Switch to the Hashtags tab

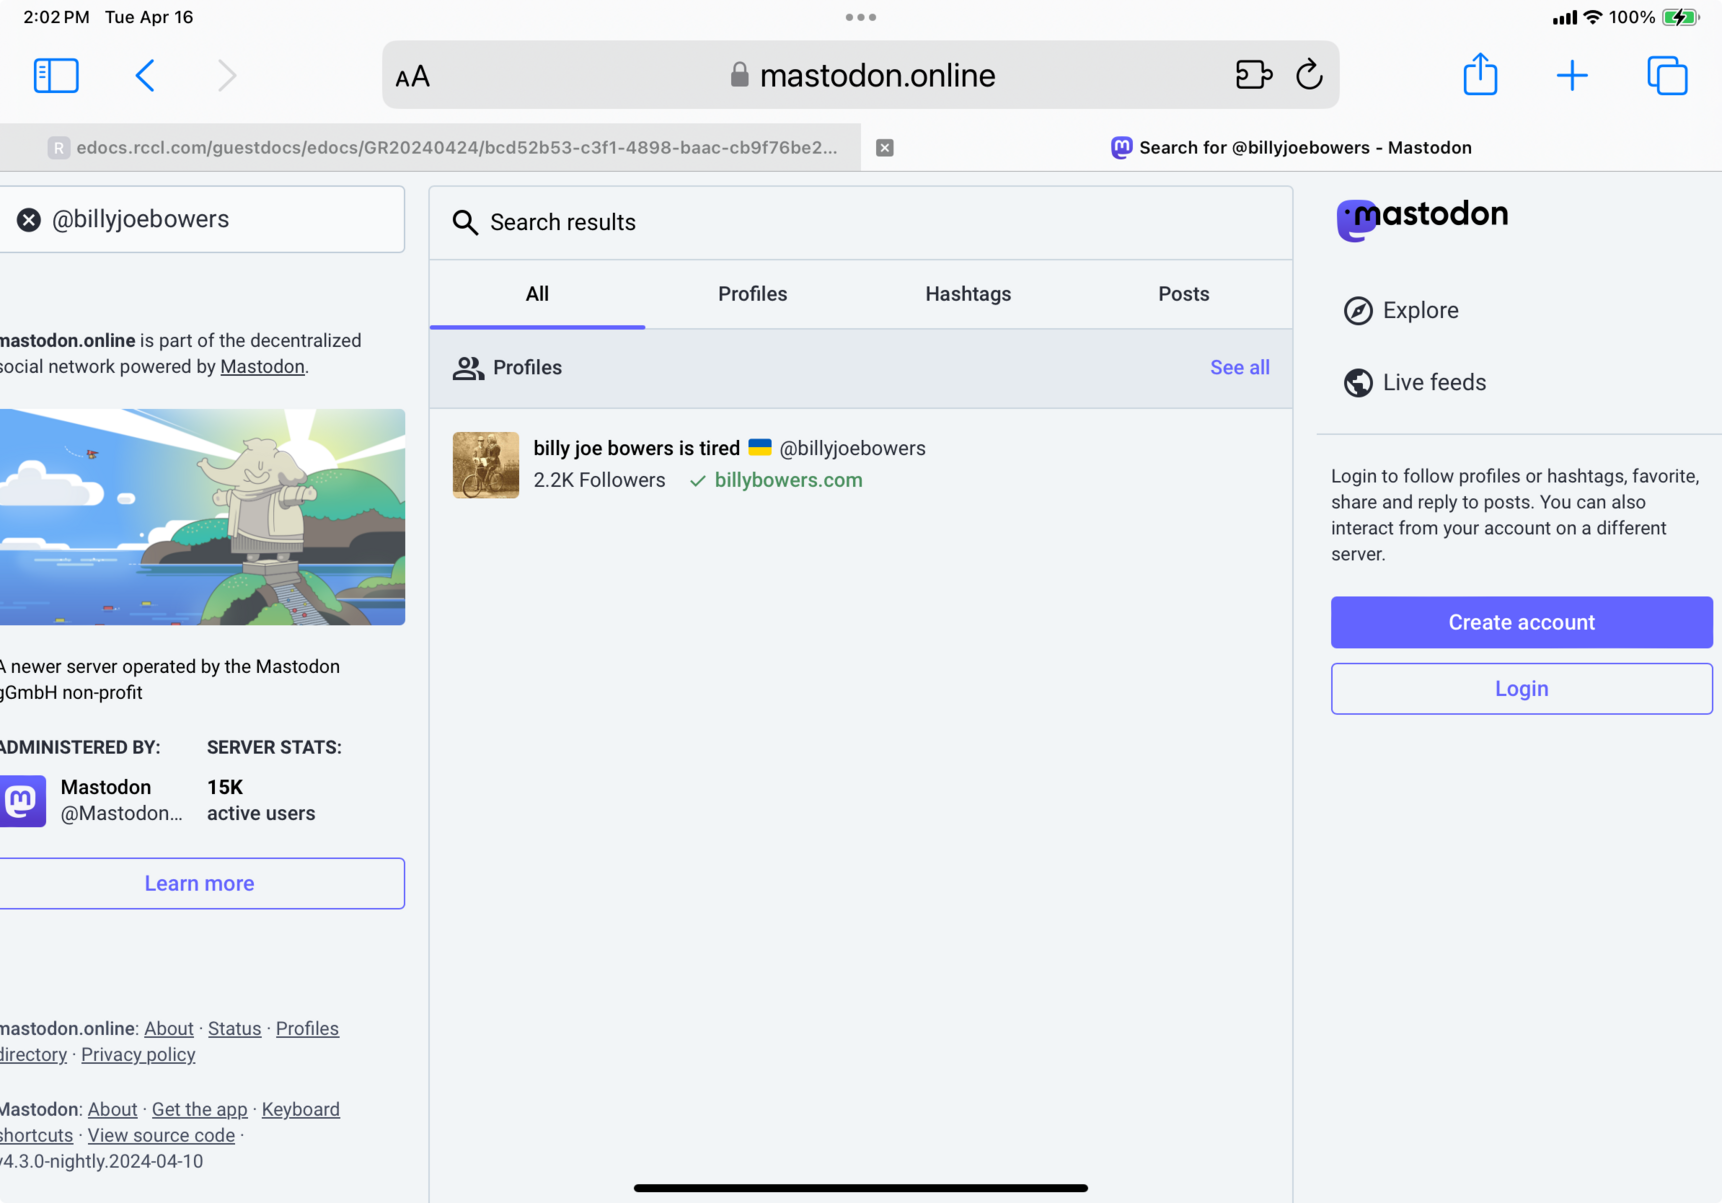967,294
